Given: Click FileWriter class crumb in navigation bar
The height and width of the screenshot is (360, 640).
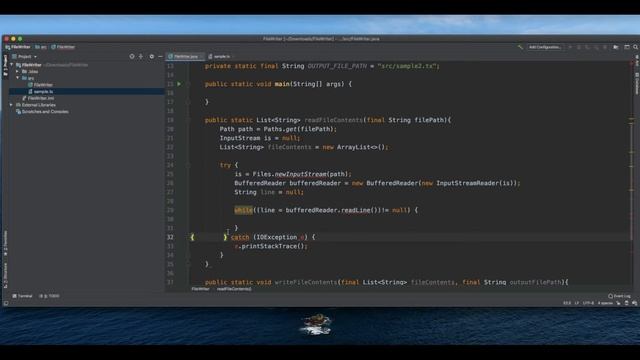Looking at the screenshot, I should click(x=63, y=47).
